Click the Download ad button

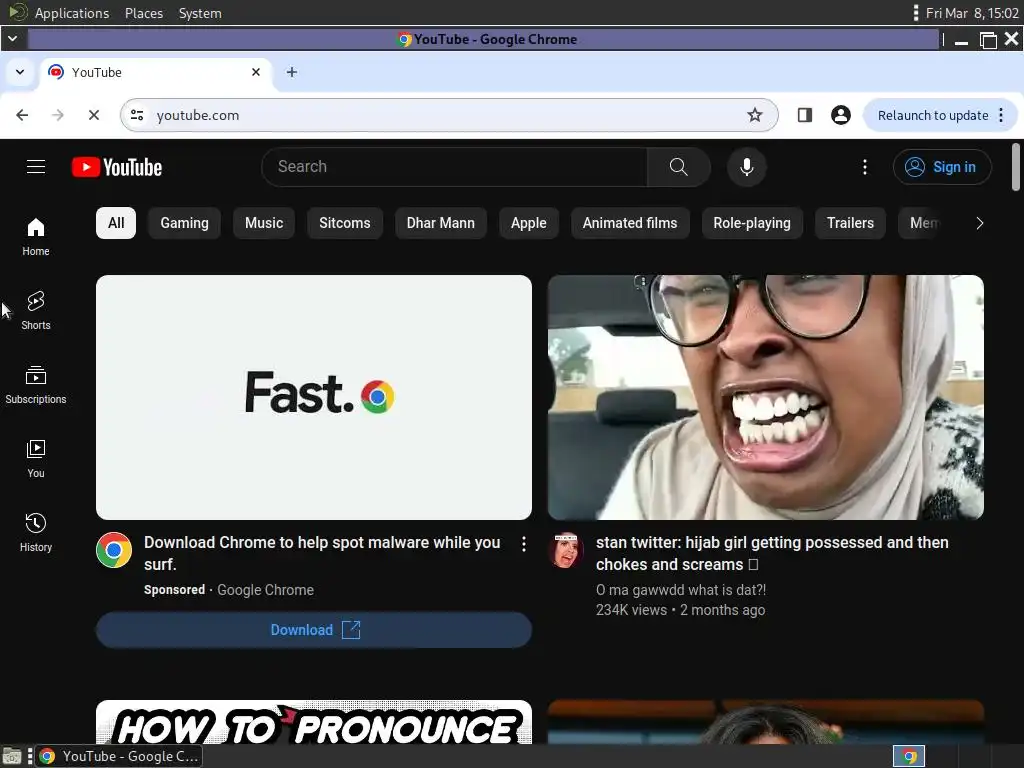point(314,630)
